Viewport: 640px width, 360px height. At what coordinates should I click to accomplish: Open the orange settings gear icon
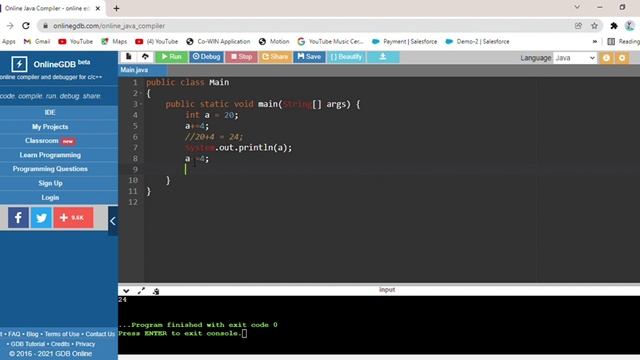point(622,58)
